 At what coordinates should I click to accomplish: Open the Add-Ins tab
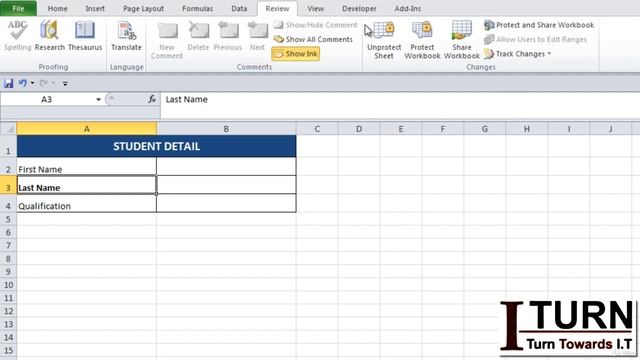point(407,8)
